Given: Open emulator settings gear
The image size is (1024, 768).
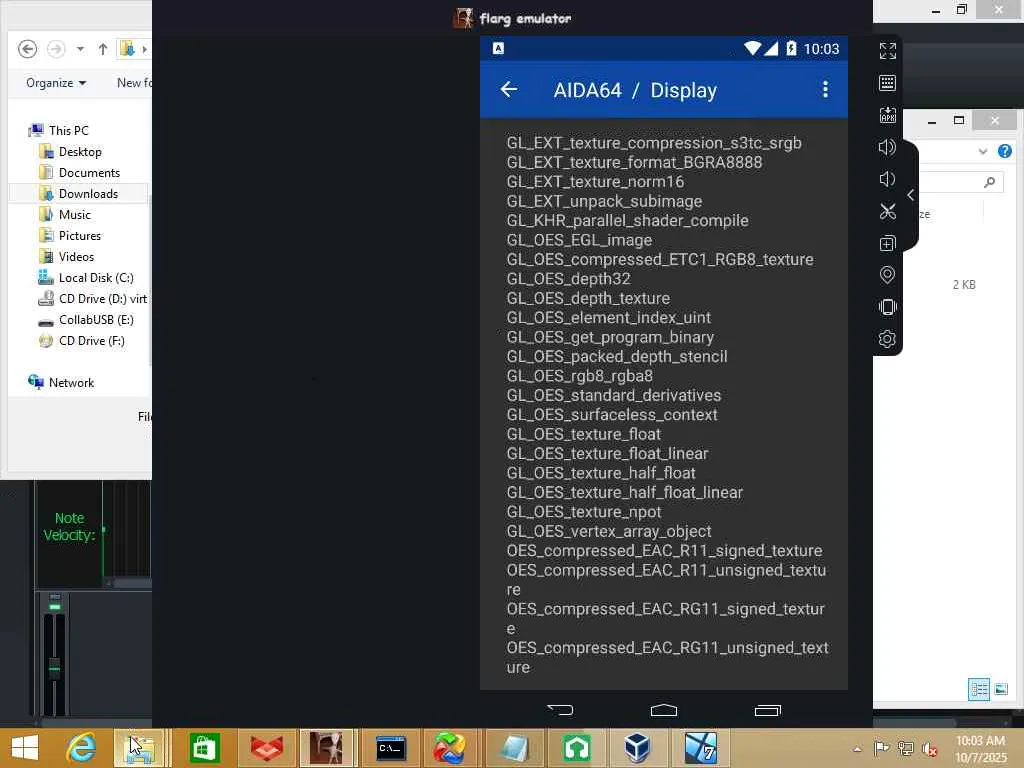Looking at the screenshot, I should [x=888, y=339].
